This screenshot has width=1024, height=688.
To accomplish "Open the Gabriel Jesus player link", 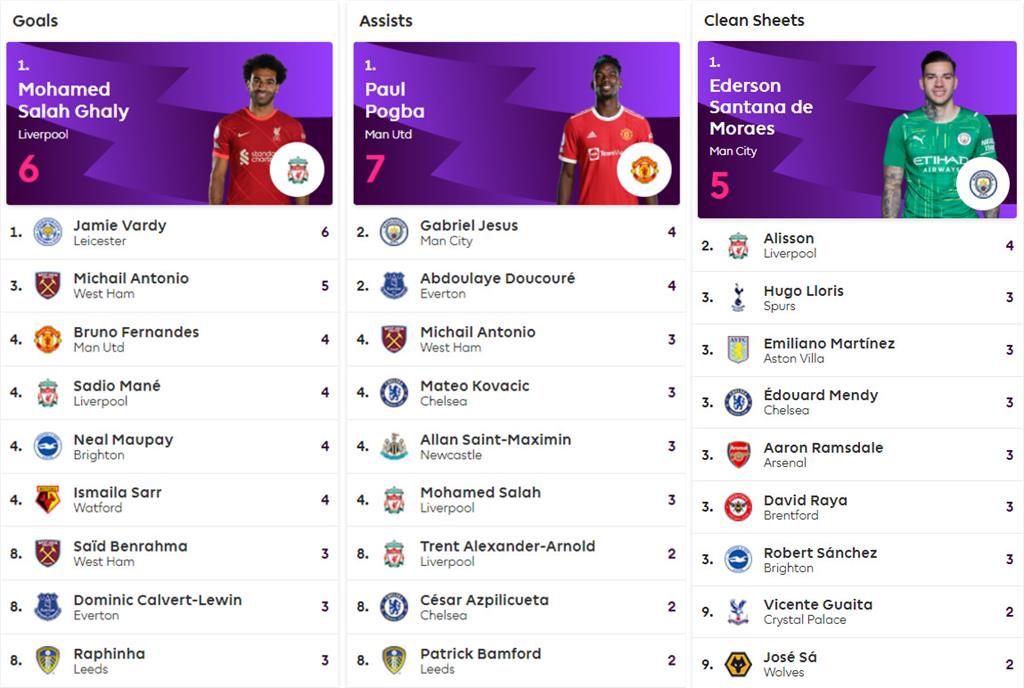I will [x=469, y=226].
